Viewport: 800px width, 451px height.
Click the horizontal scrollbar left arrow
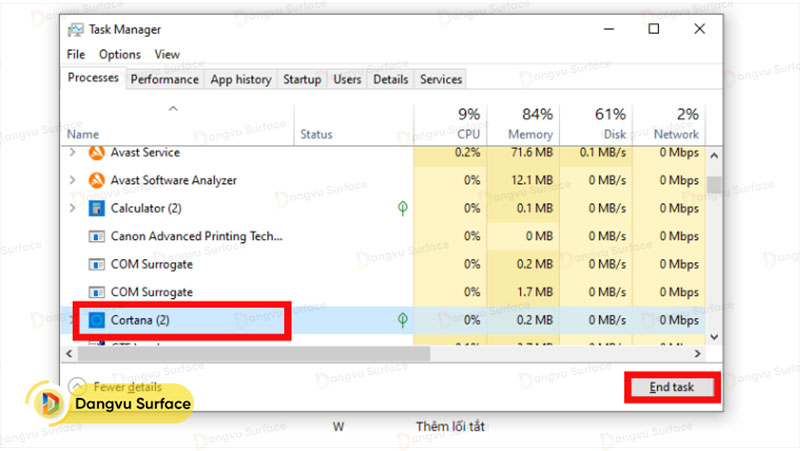tap(69, 354)
